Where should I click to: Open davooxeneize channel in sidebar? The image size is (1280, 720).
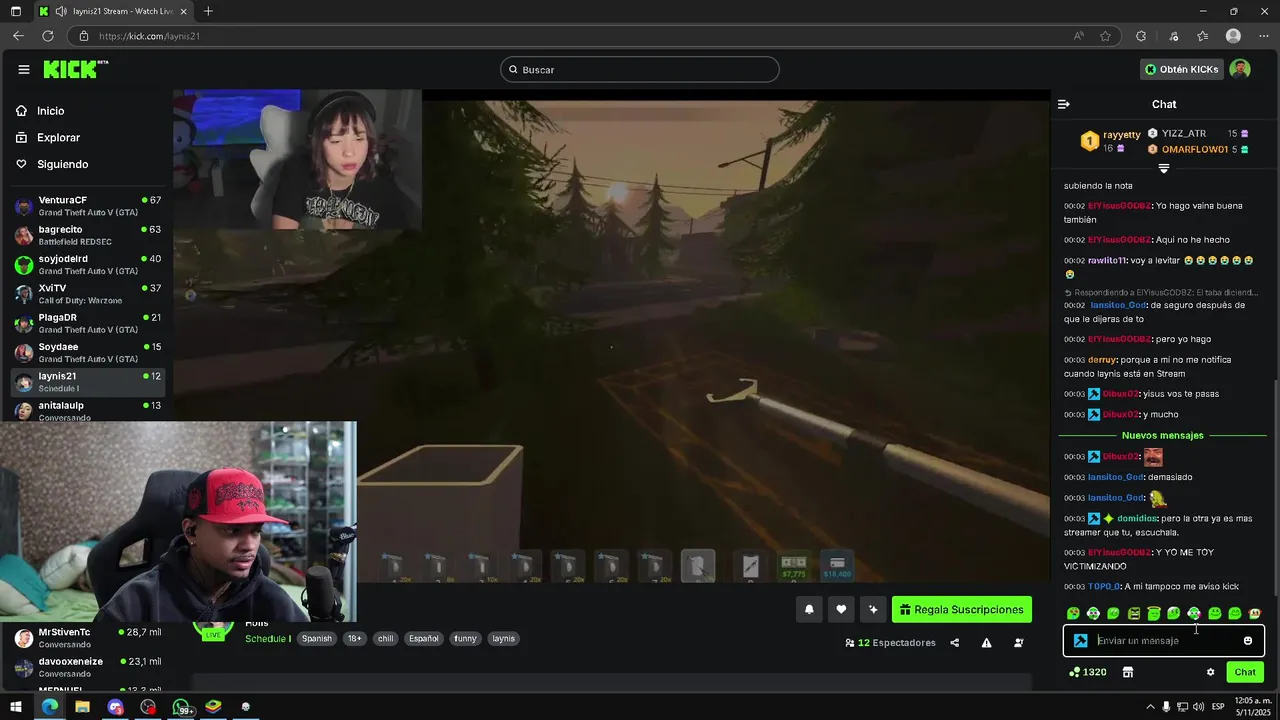[x=88, y=667]
